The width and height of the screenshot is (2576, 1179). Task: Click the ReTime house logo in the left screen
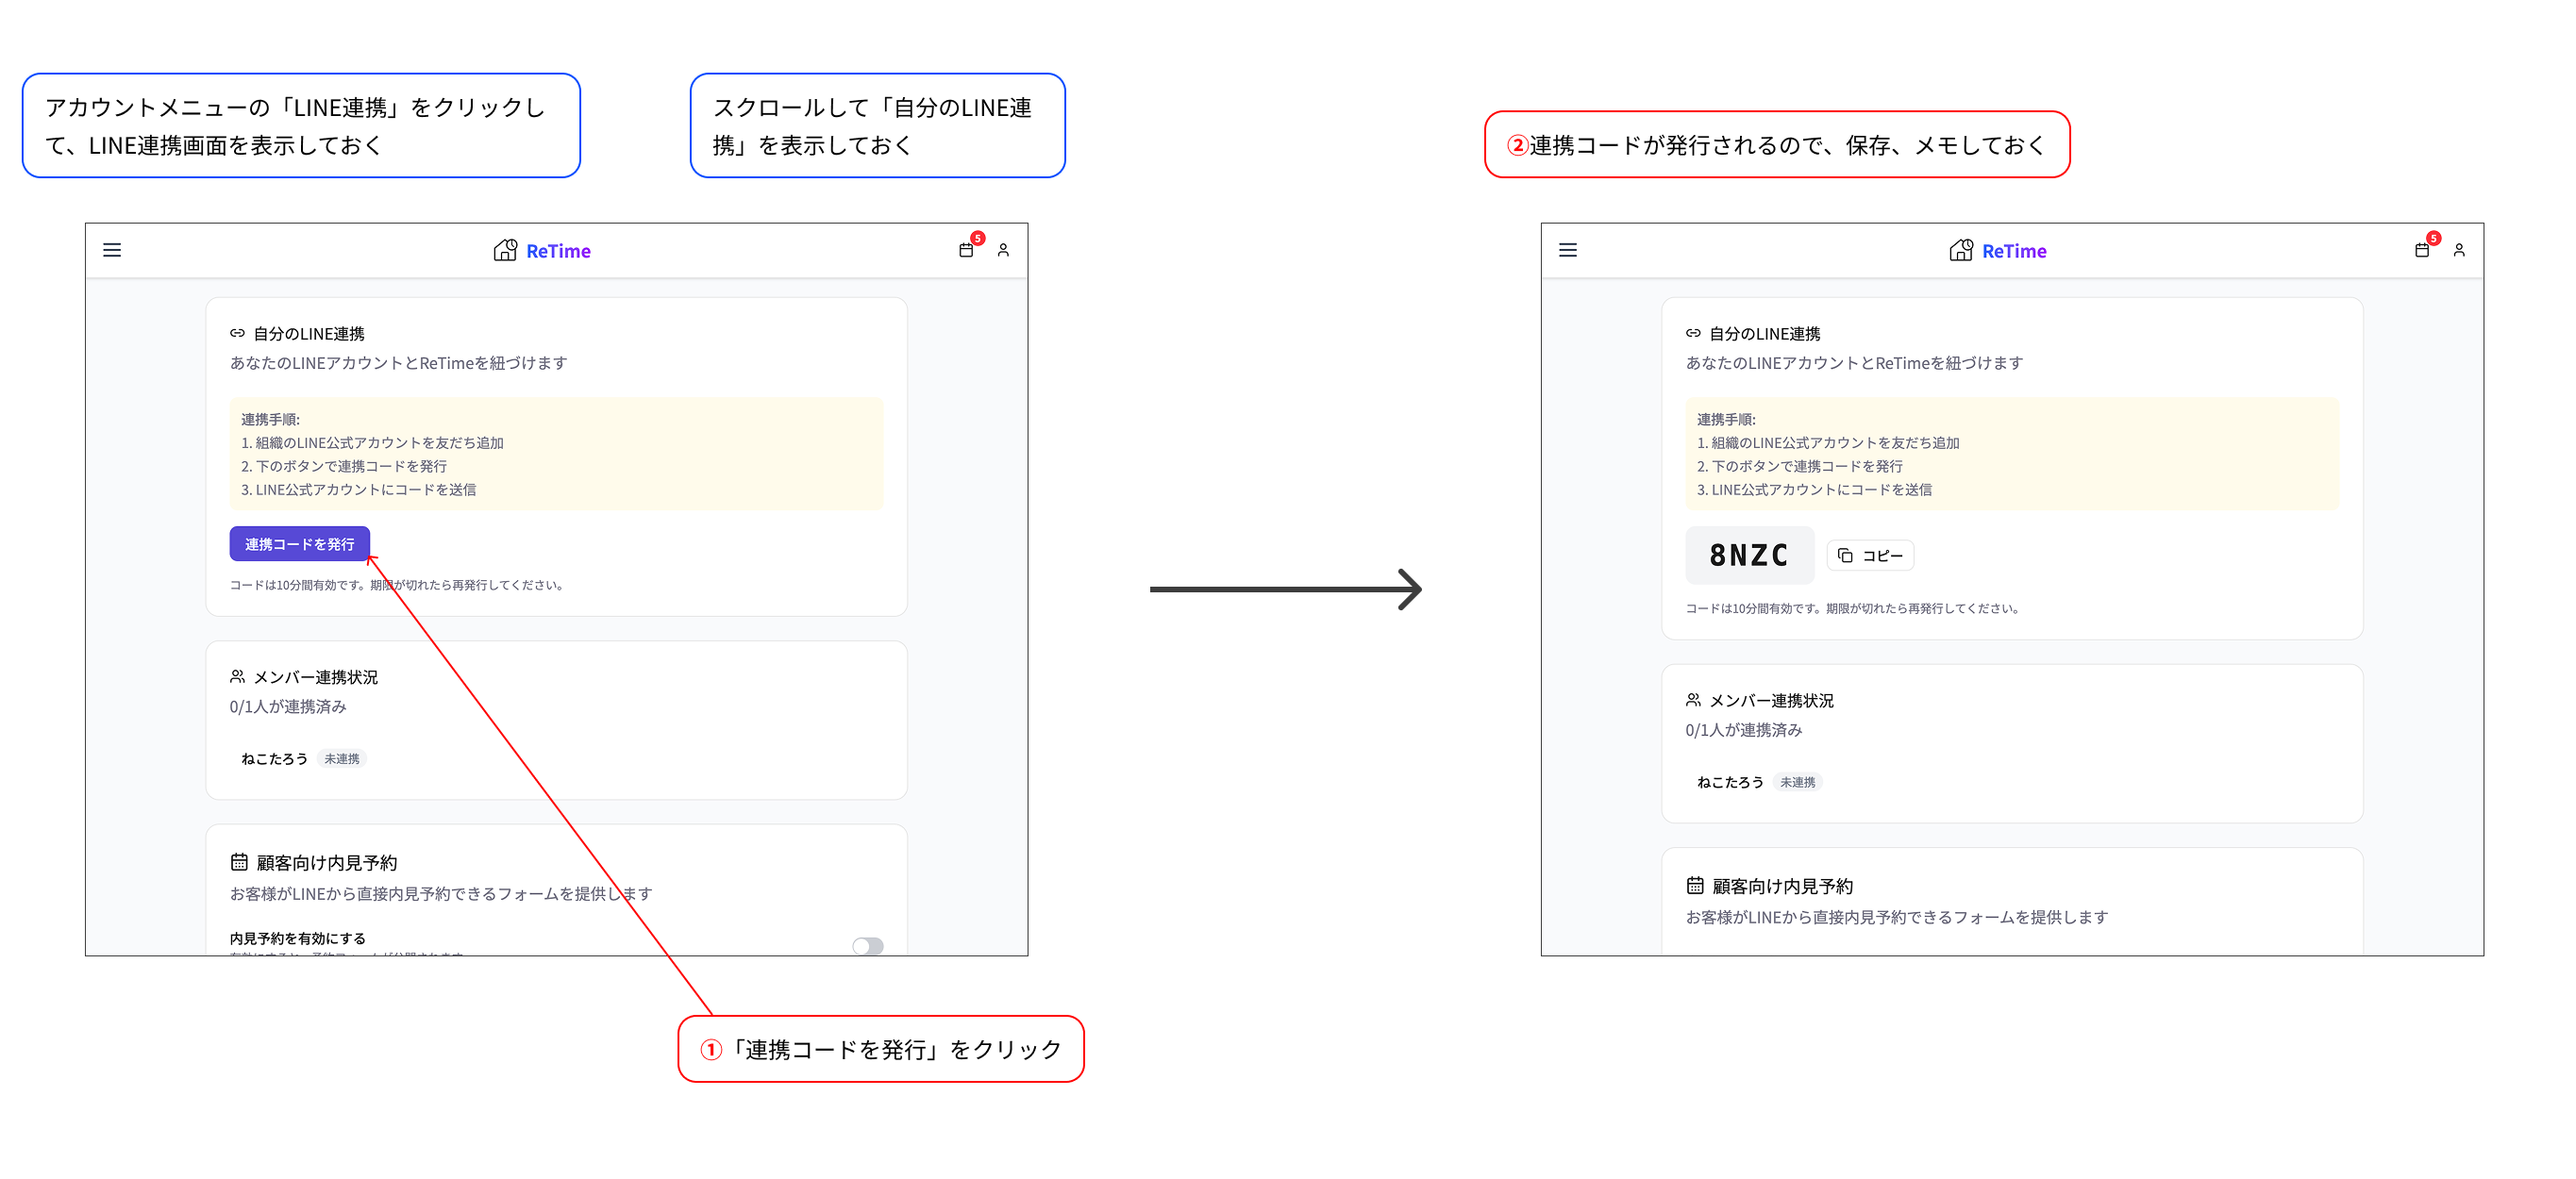pyautogui.click(x=505, y=250)
